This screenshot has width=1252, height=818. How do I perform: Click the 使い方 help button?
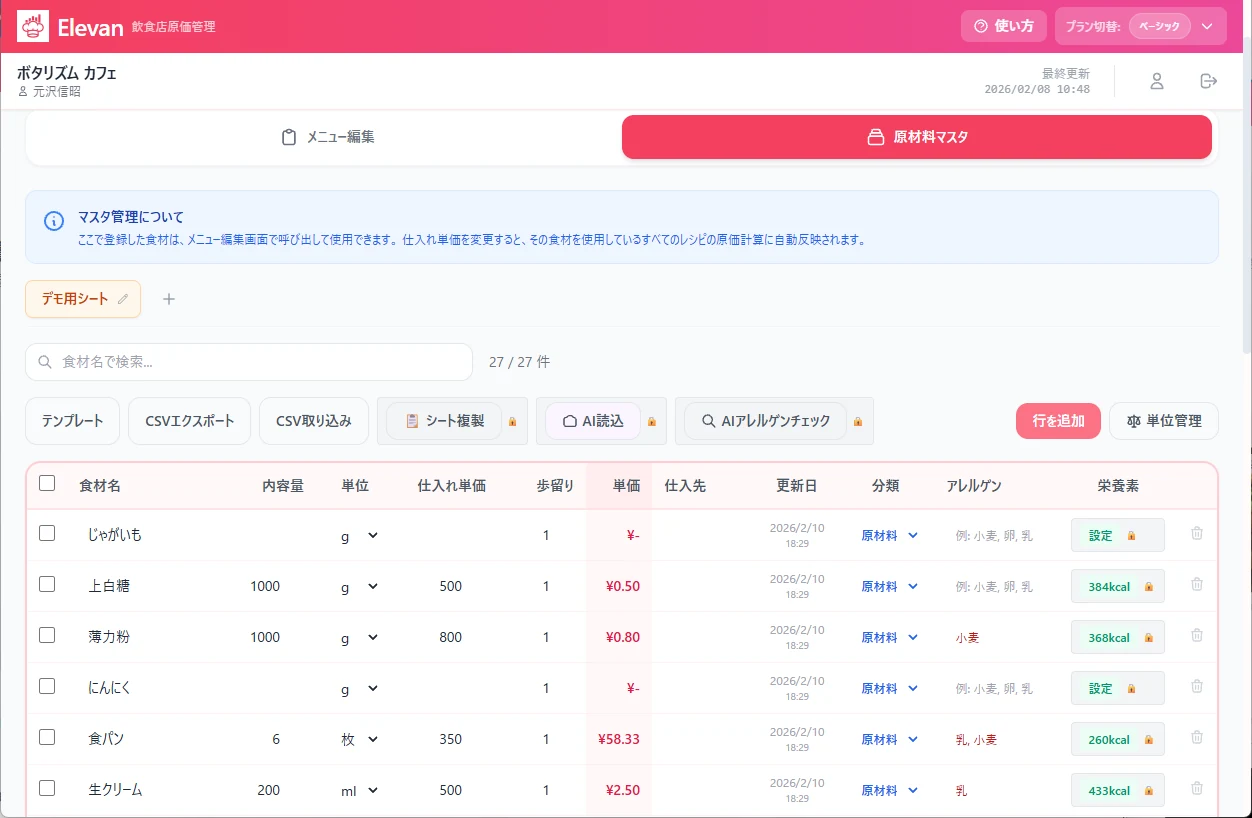(1004, 26)
